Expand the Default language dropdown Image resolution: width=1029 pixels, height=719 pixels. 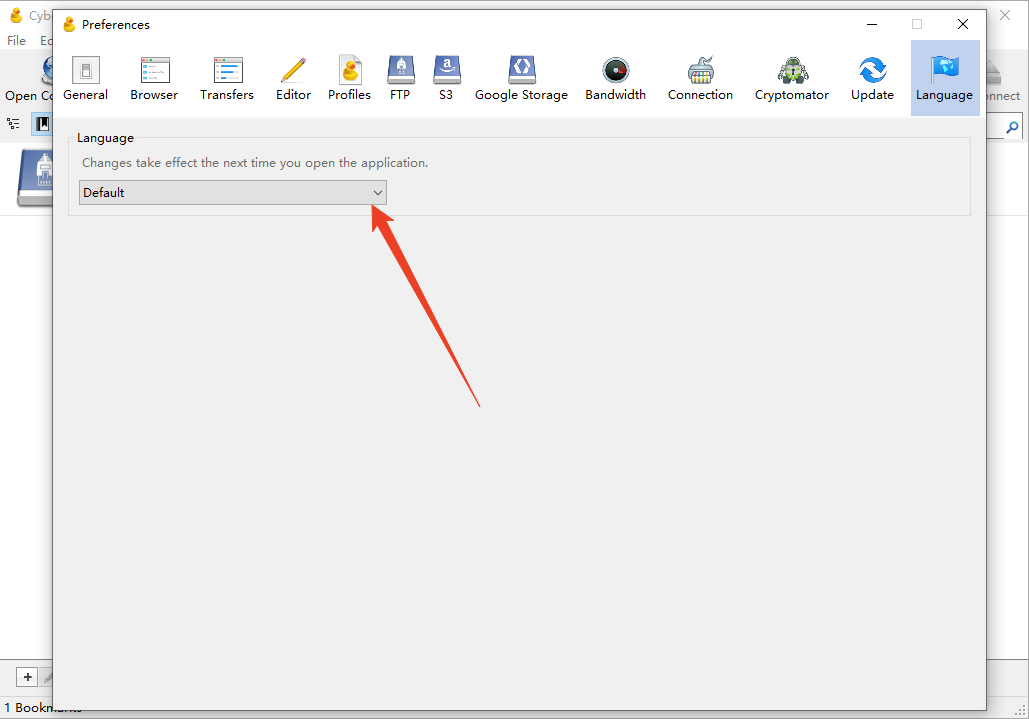(233, 193)
